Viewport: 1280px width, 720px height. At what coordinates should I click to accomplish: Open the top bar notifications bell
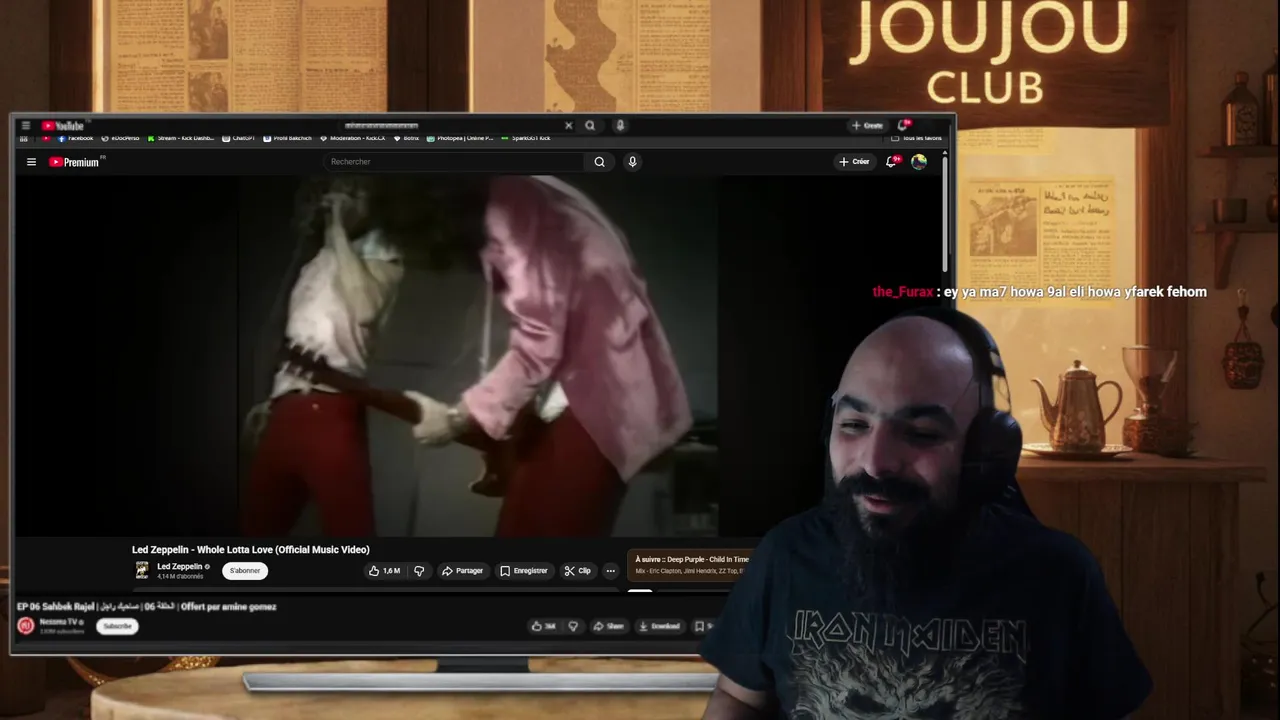click(903, 125)
